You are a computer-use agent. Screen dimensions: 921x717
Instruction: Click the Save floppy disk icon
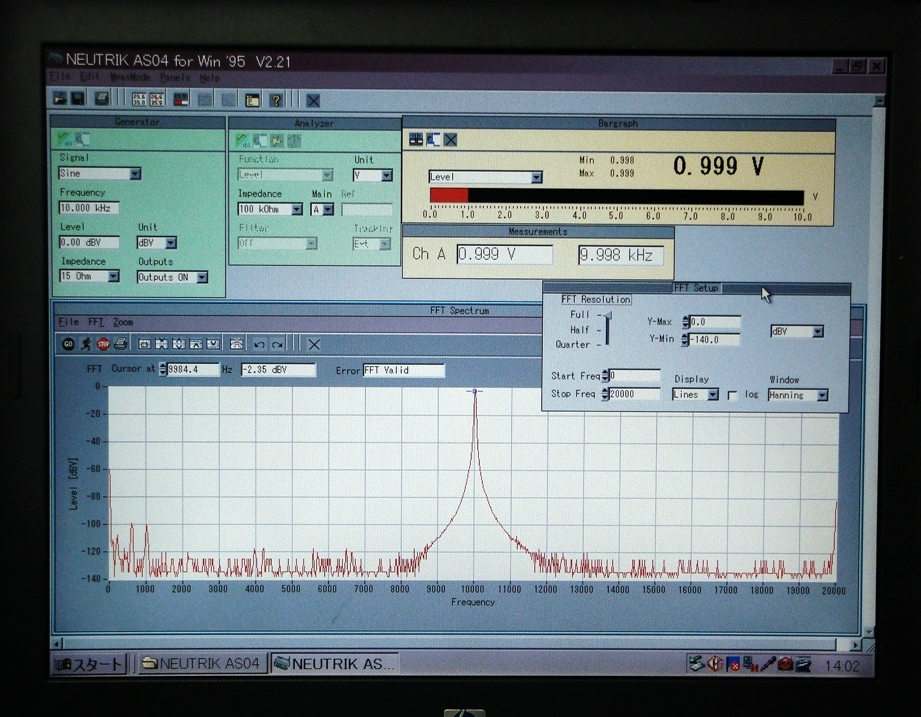click(78, 99)
